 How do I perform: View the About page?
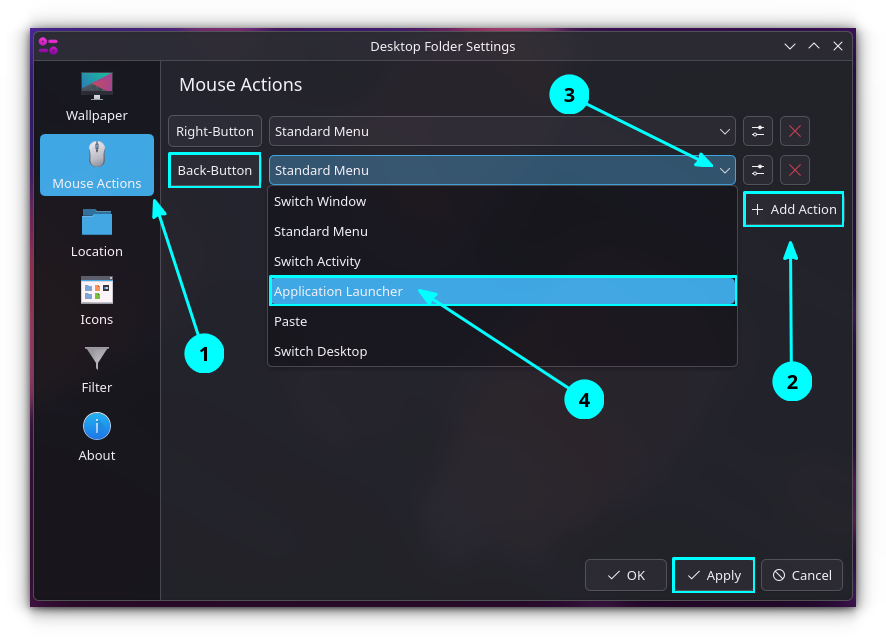pyautogui.click(x=96, y=437)
